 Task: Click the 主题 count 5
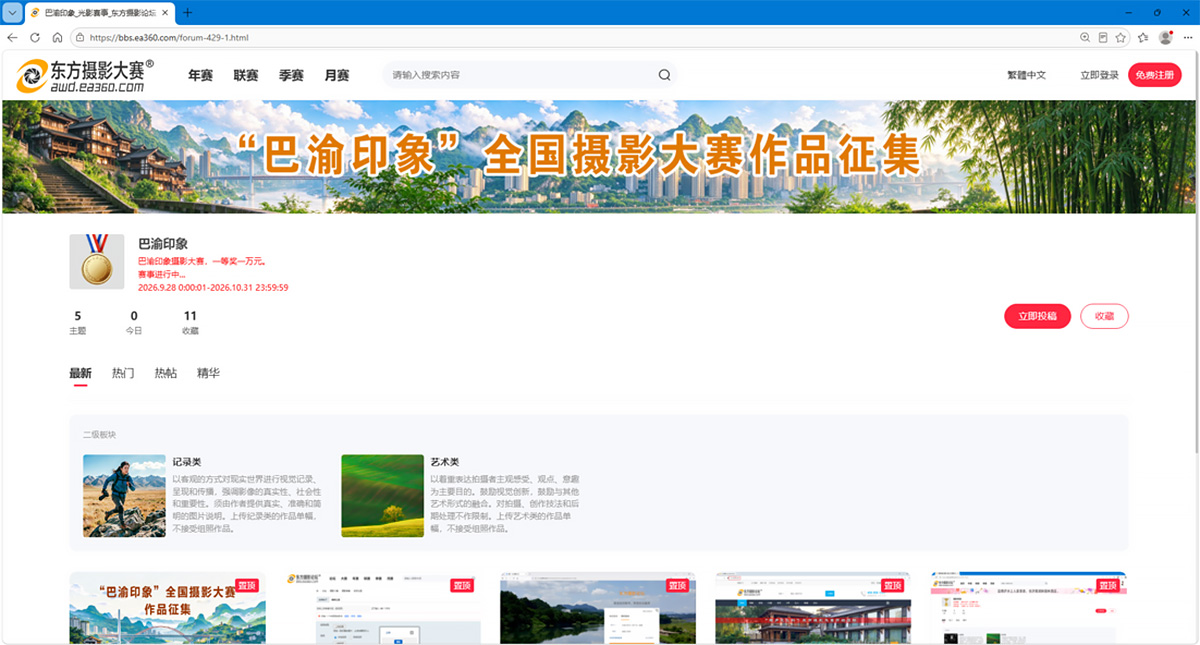78,316
